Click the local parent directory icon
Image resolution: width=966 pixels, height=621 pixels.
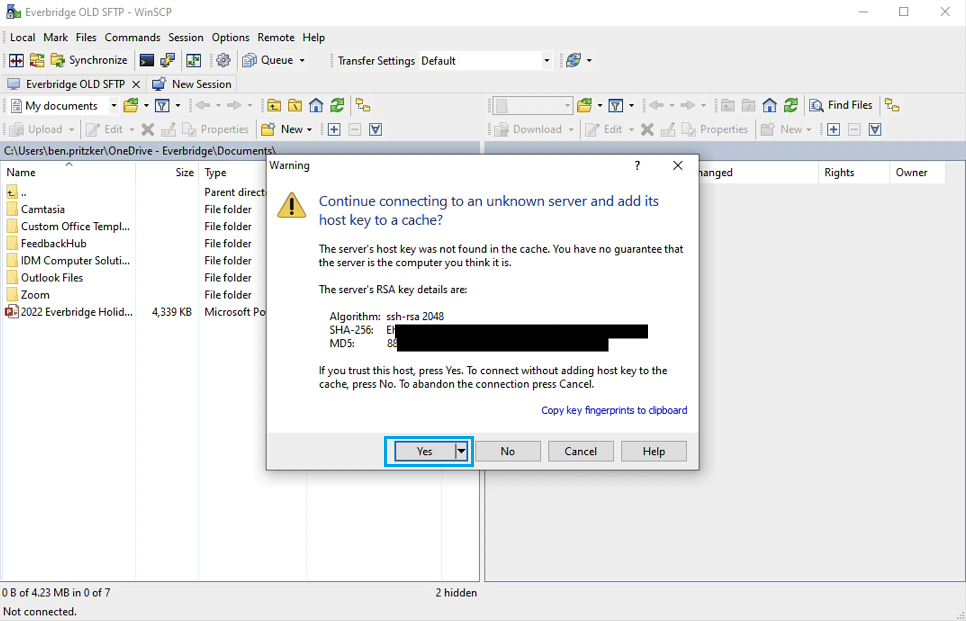click(x=274, y=105)
